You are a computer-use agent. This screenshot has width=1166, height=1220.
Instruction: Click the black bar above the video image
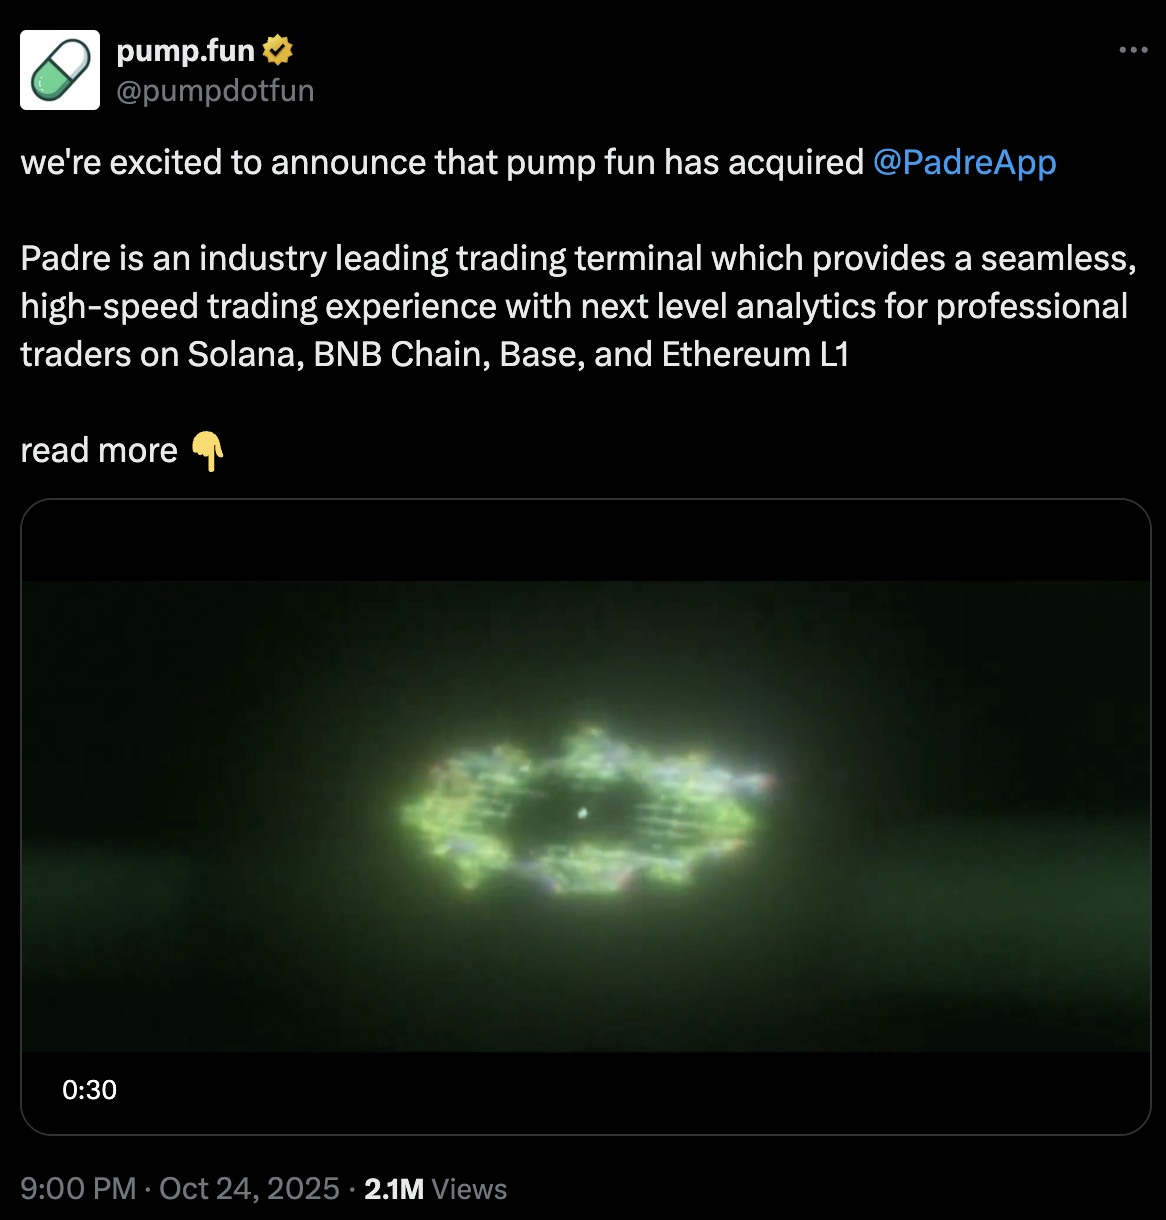tap(585, 540)
